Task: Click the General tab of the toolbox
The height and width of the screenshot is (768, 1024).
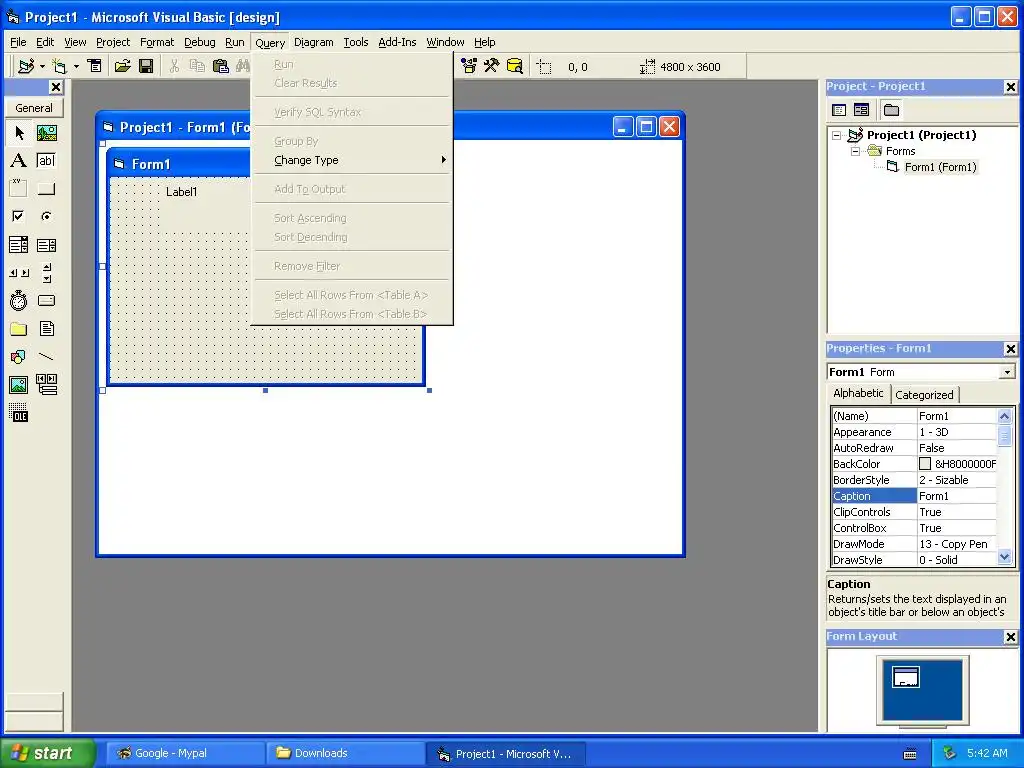Action: (x=34, y=108)
